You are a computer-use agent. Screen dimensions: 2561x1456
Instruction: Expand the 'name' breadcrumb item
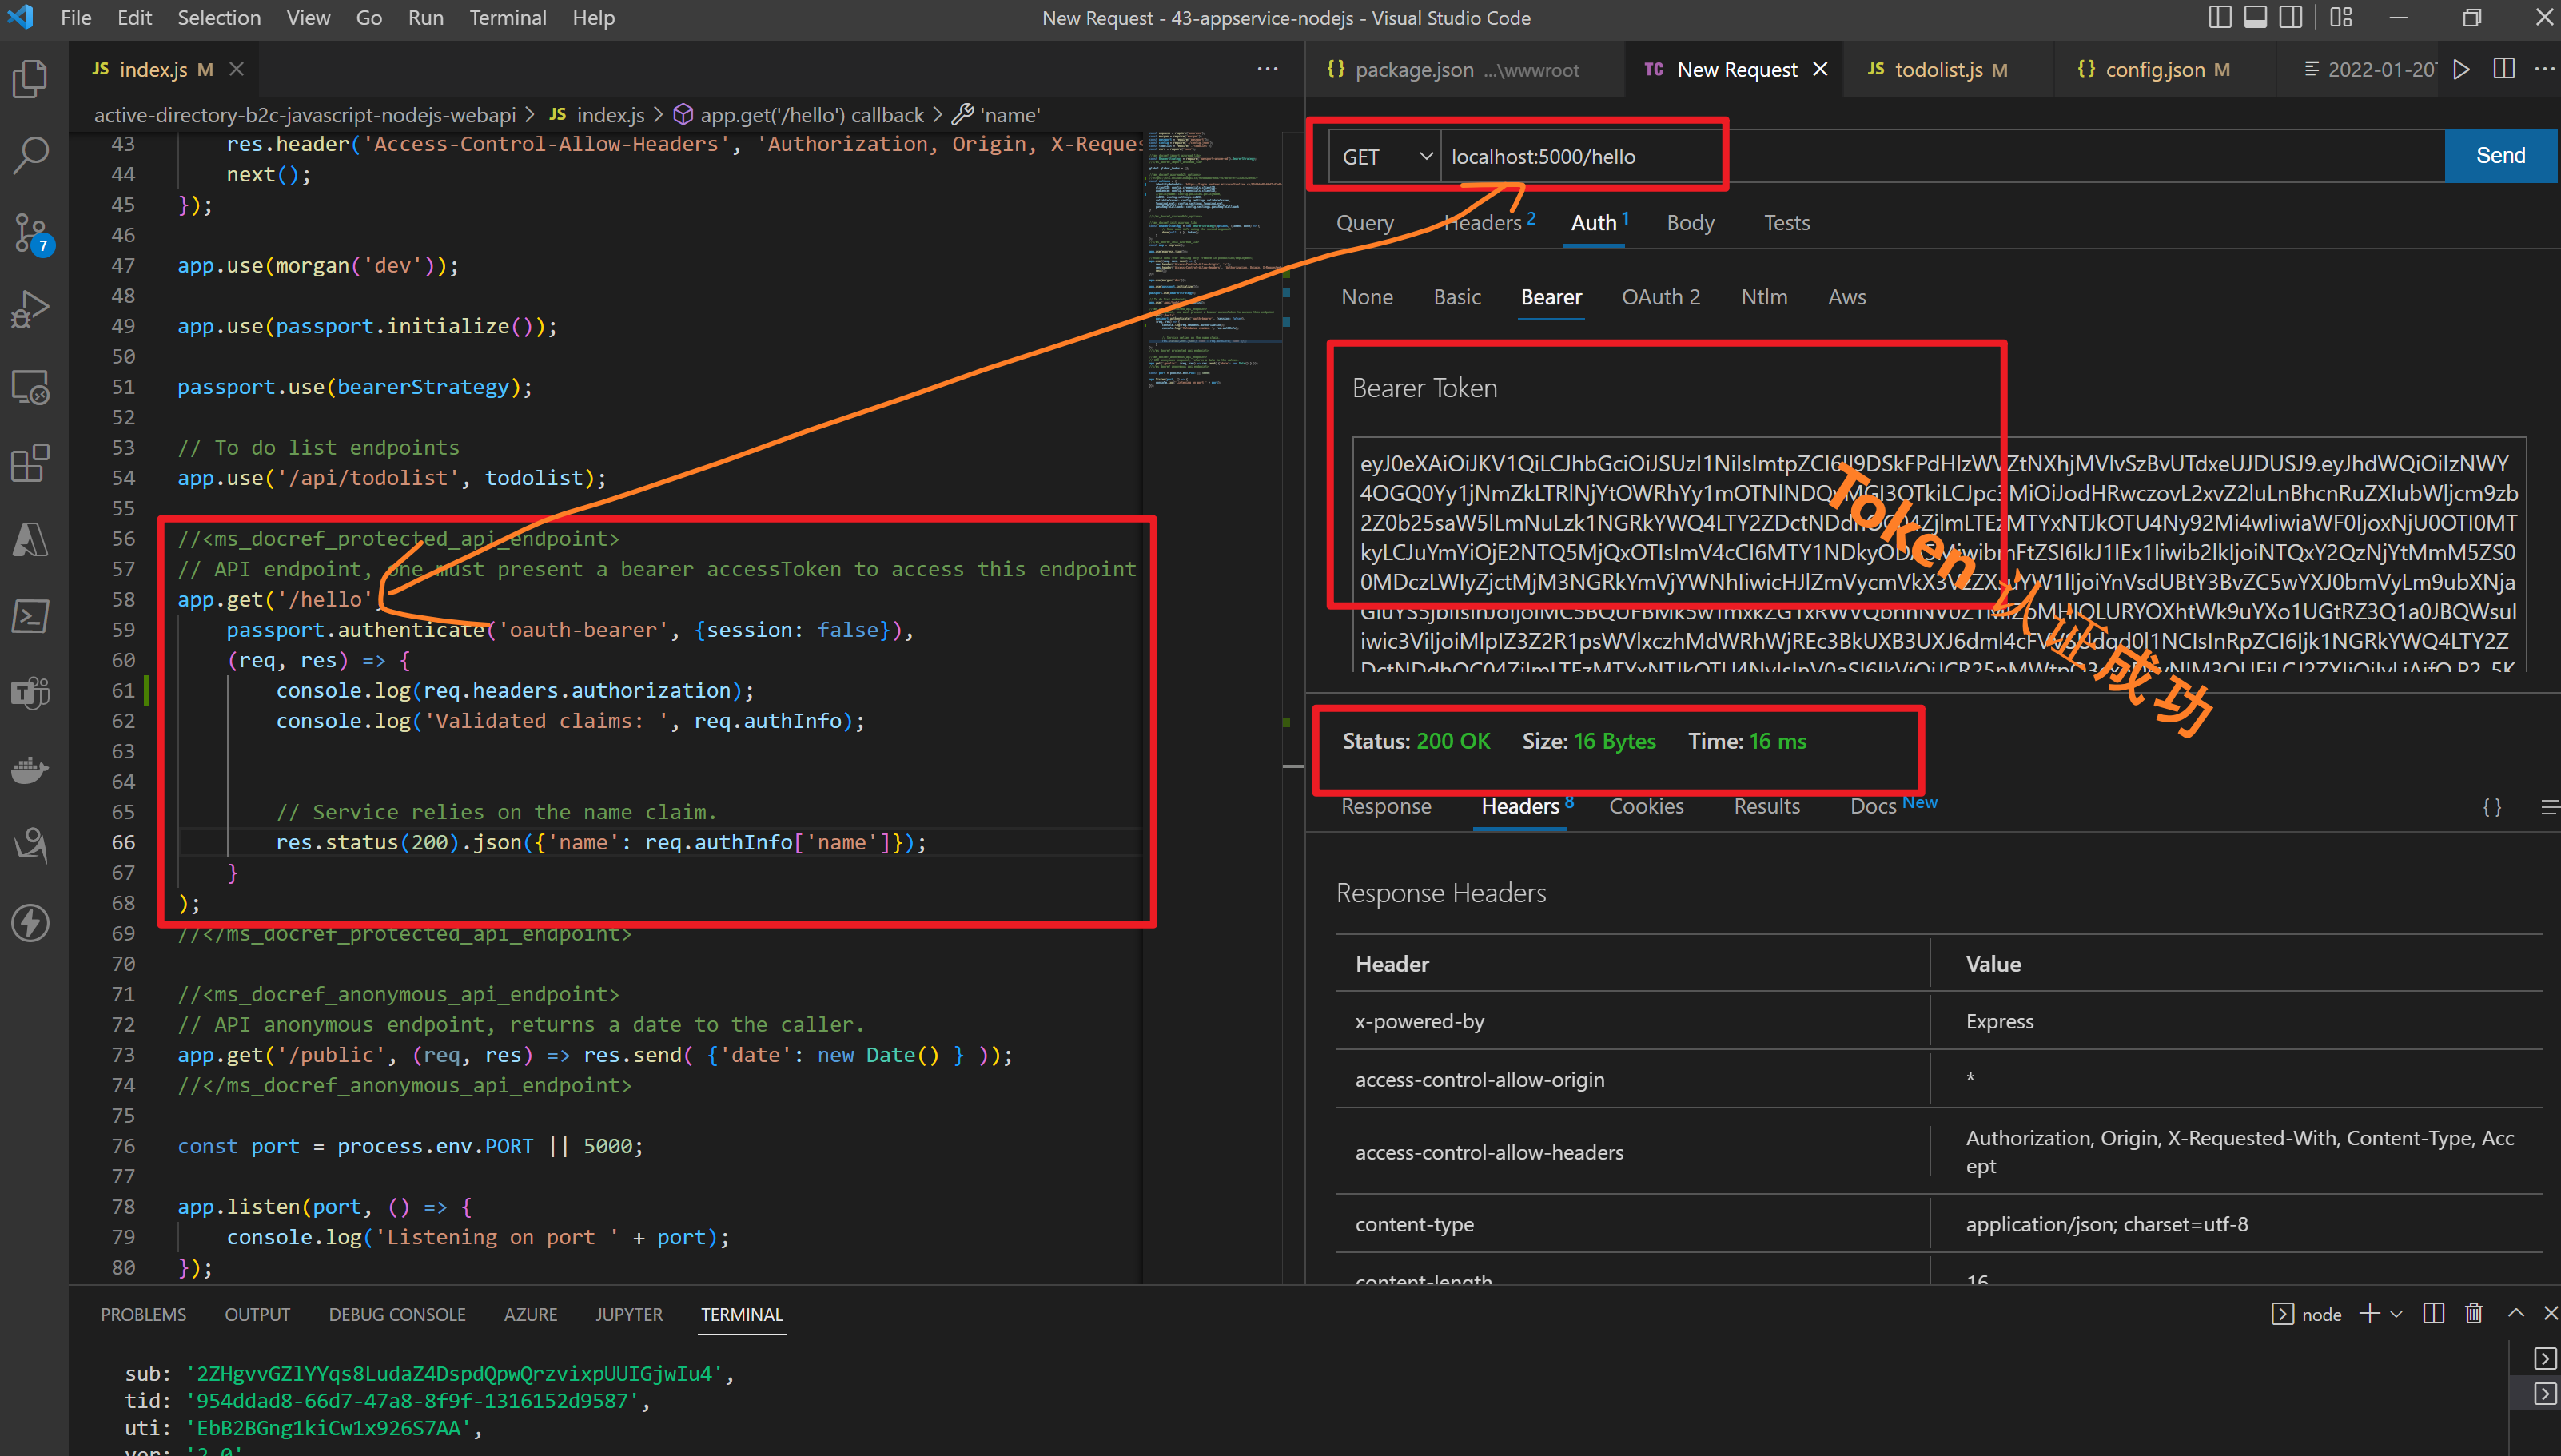(x=997, y=115)
